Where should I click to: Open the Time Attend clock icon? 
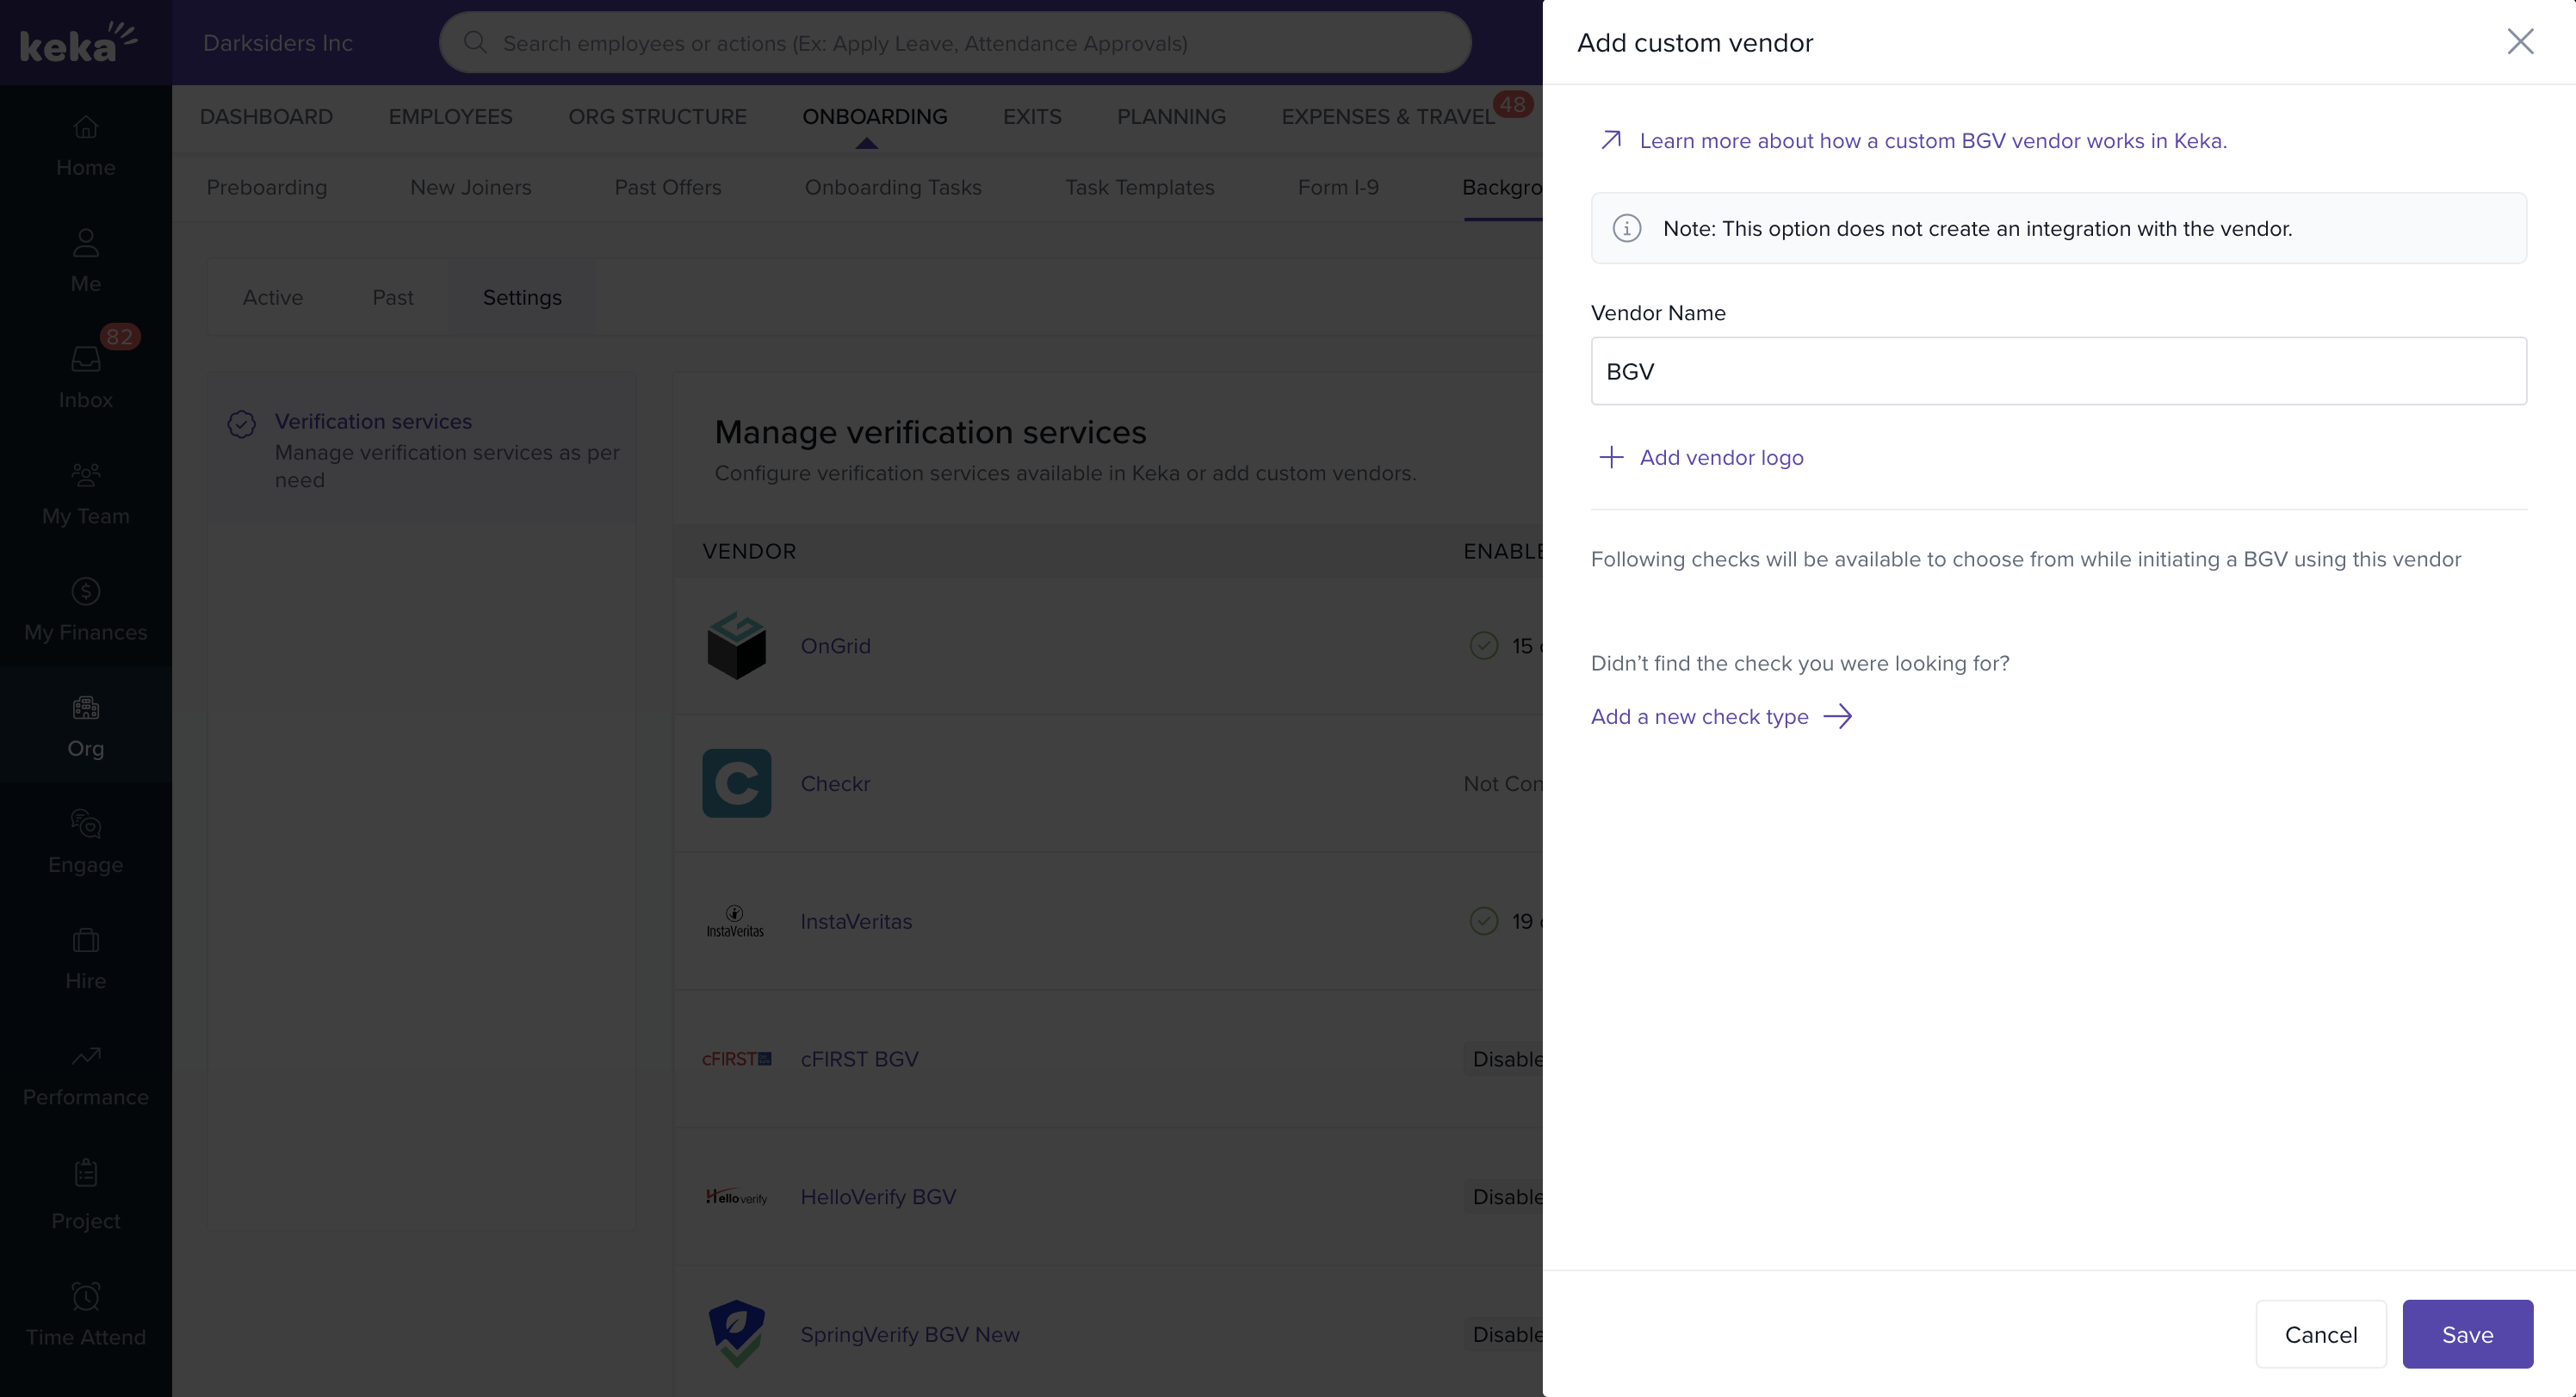click(86, 1297)
